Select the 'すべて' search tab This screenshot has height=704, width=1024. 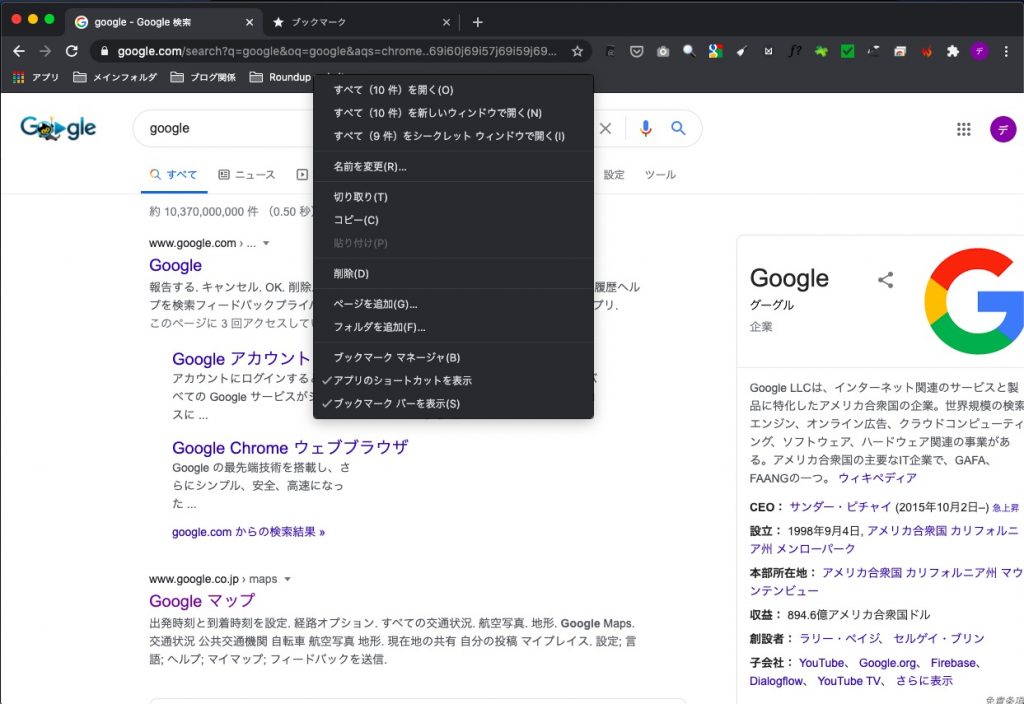[x=174, y=174]
